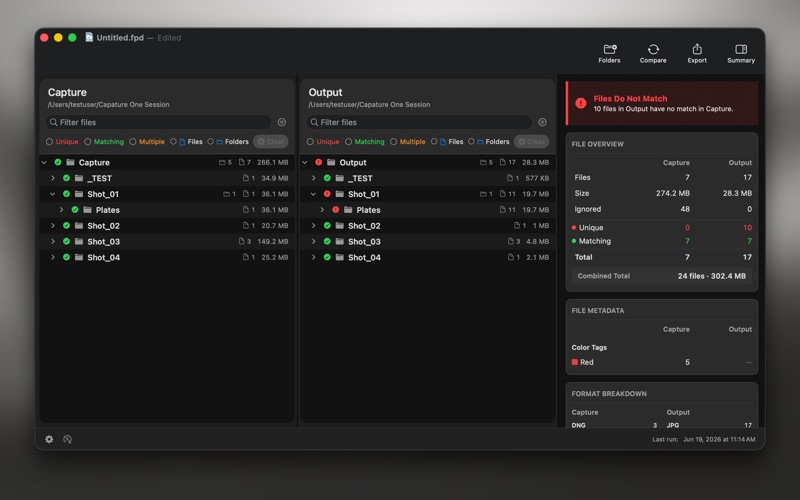Click the Export toolbar icon
The height and width of the screenshot is (500, 800).
point(697,54)
